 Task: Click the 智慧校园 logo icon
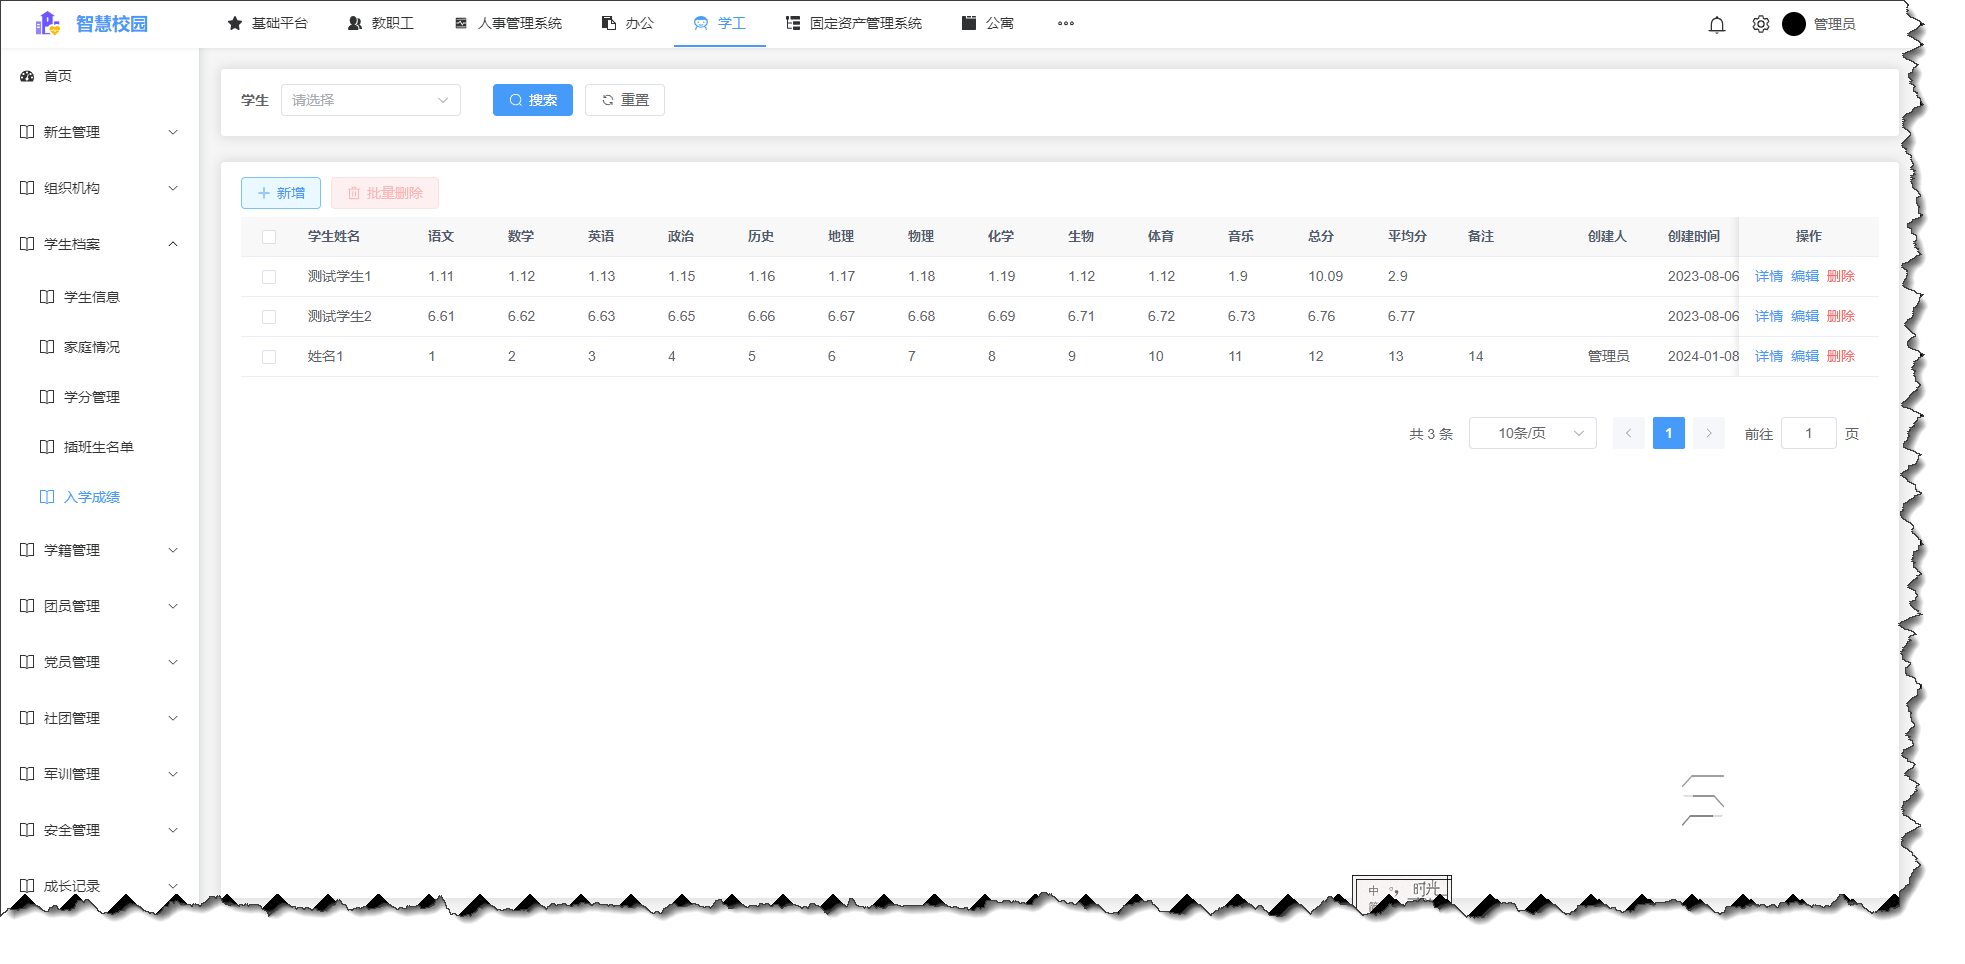click(47, 24)
